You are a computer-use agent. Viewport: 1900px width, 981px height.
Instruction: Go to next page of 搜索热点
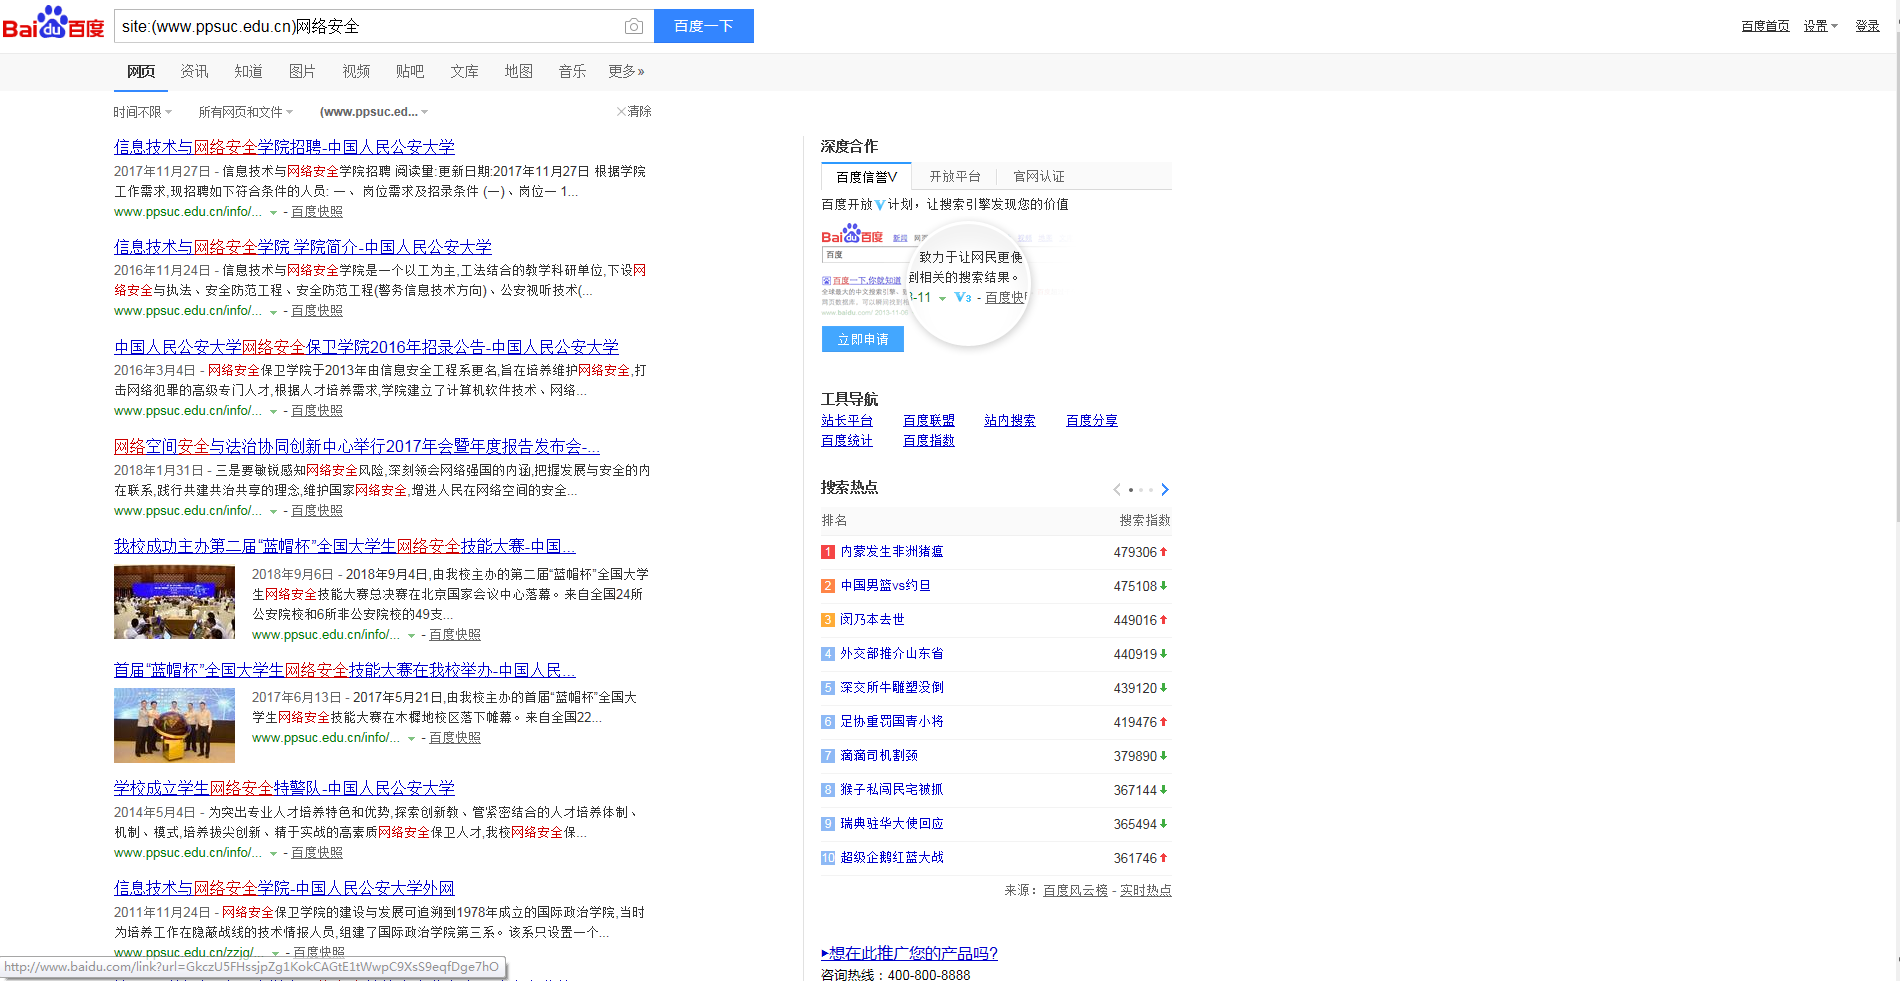coord(1165,489)
